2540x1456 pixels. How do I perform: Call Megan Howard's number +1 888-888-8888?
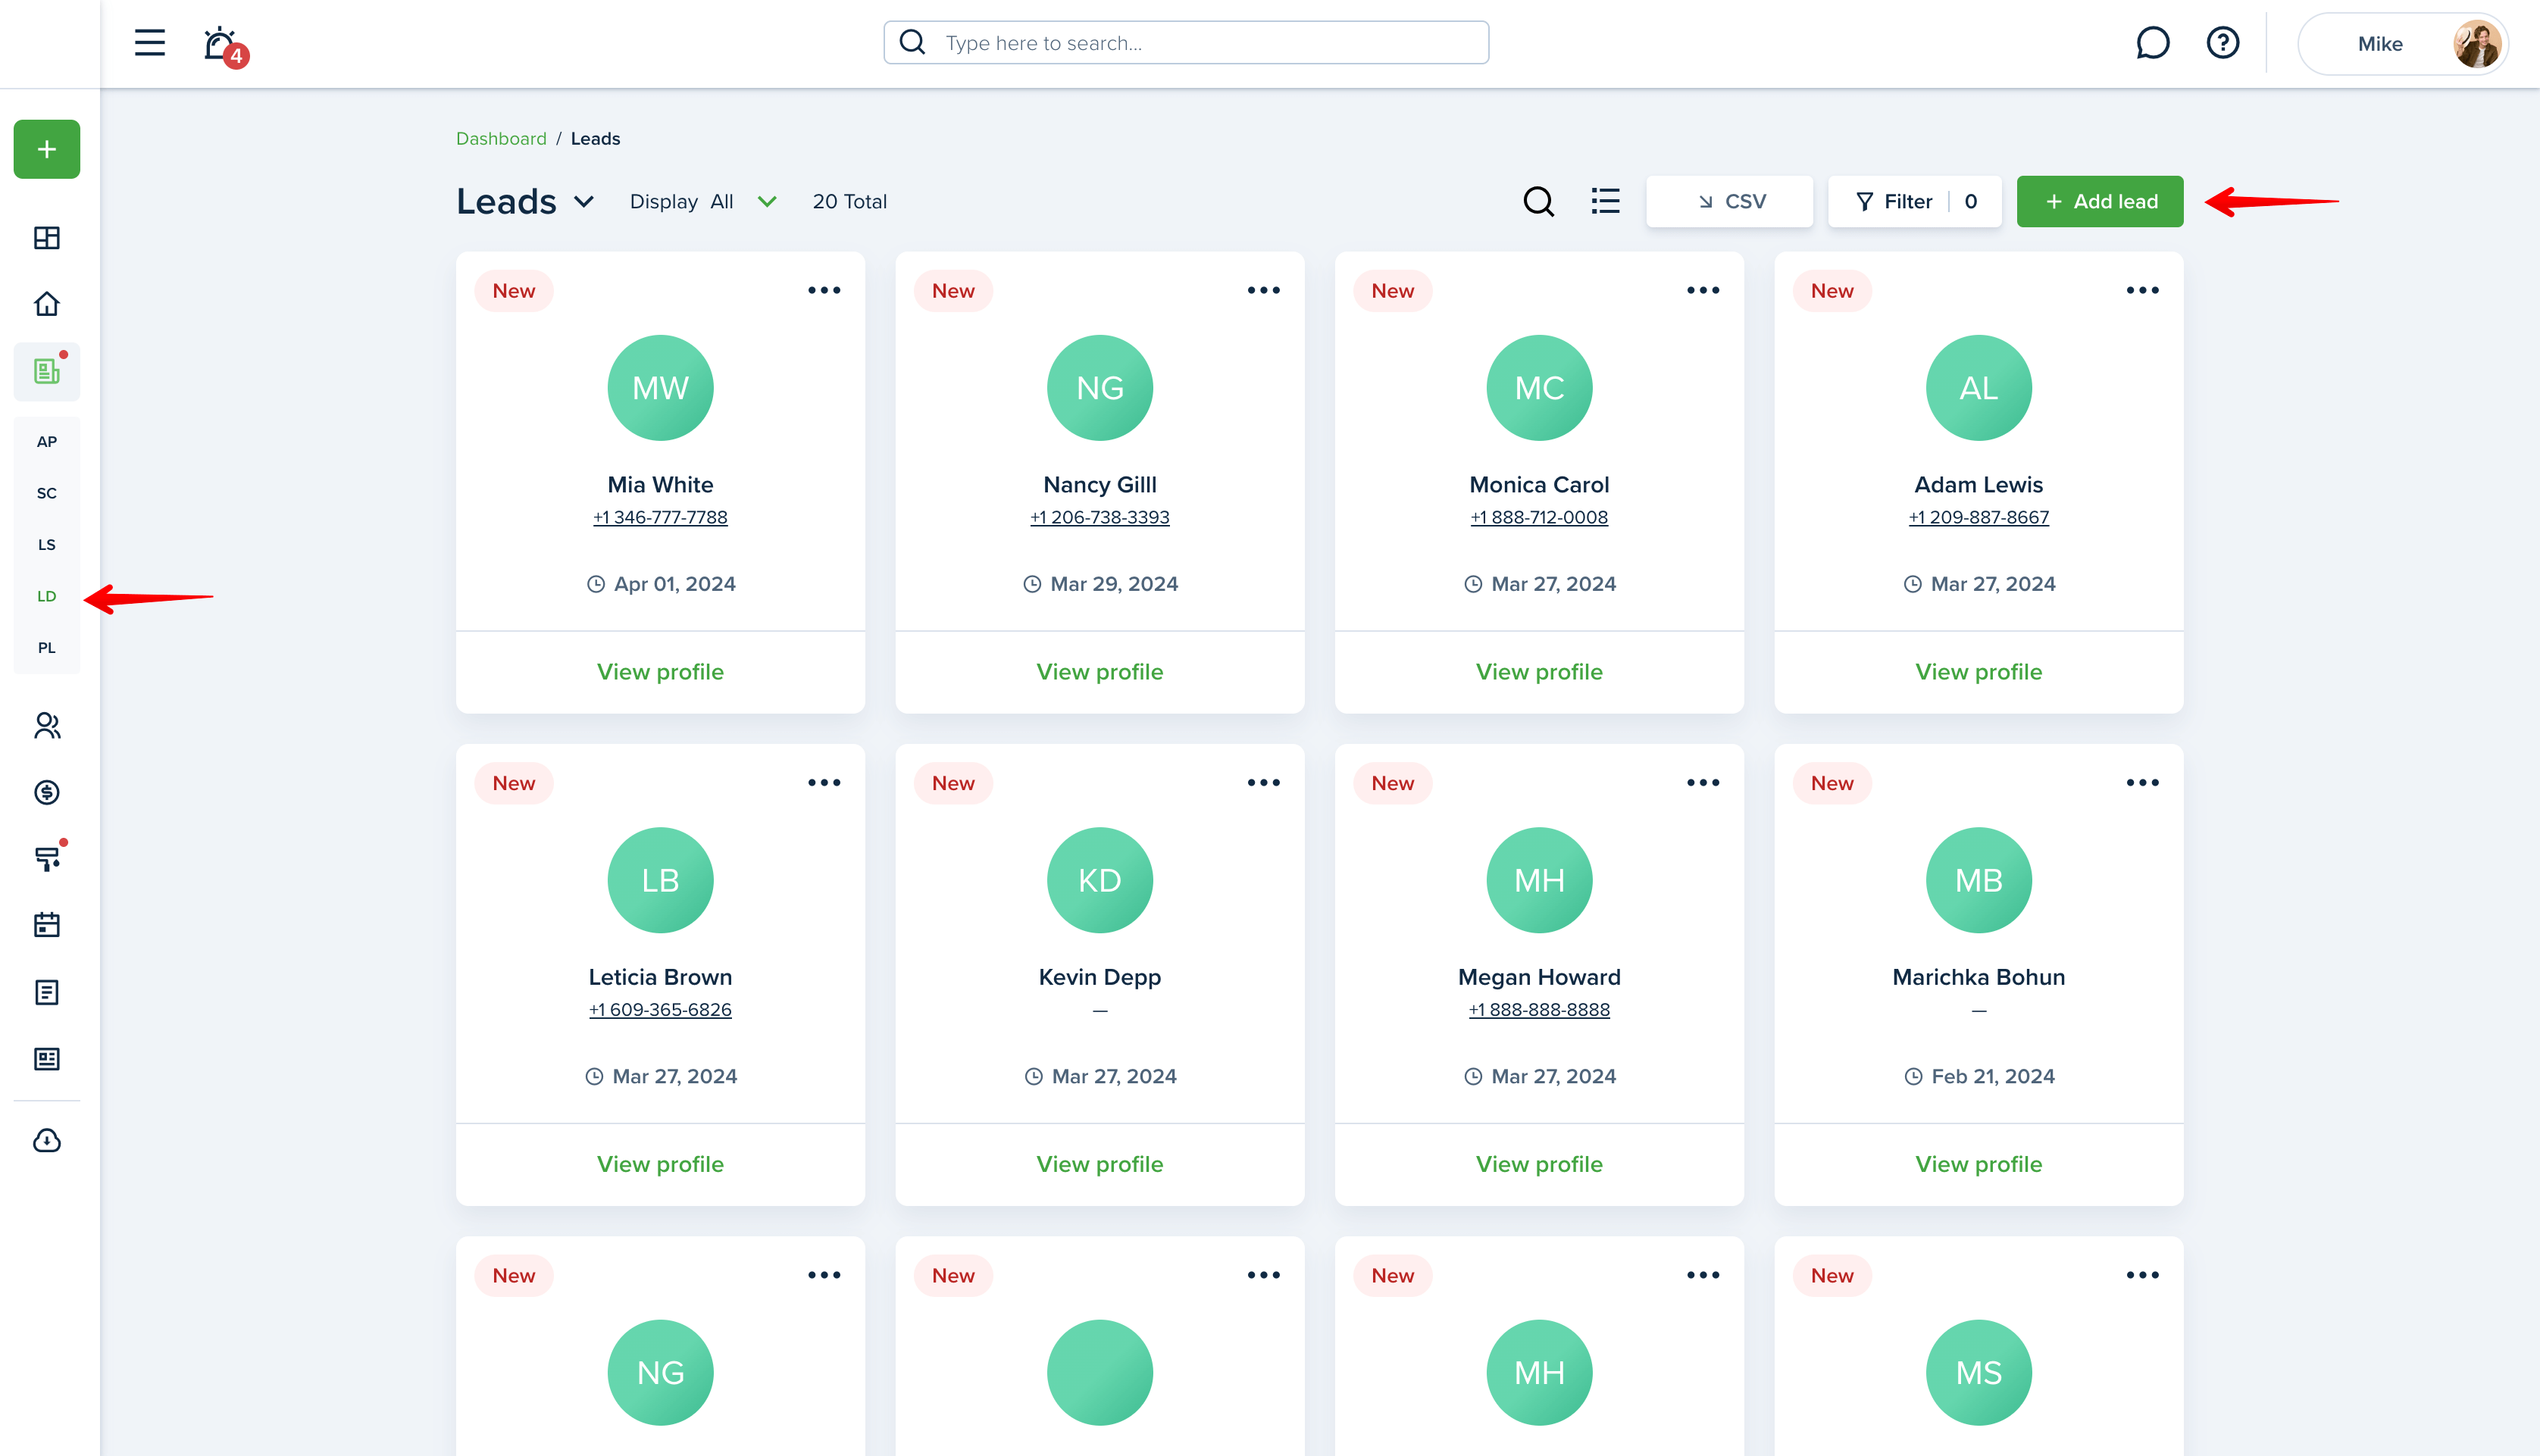click(1539, 1009)
